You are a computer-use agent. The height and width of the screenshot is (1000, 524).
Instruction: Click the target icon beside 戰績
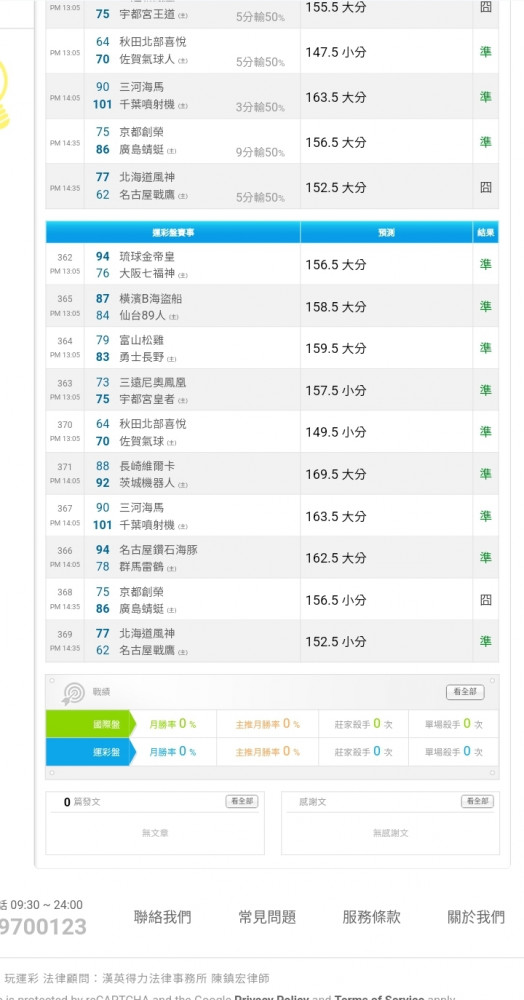click(x=73, y=693)
